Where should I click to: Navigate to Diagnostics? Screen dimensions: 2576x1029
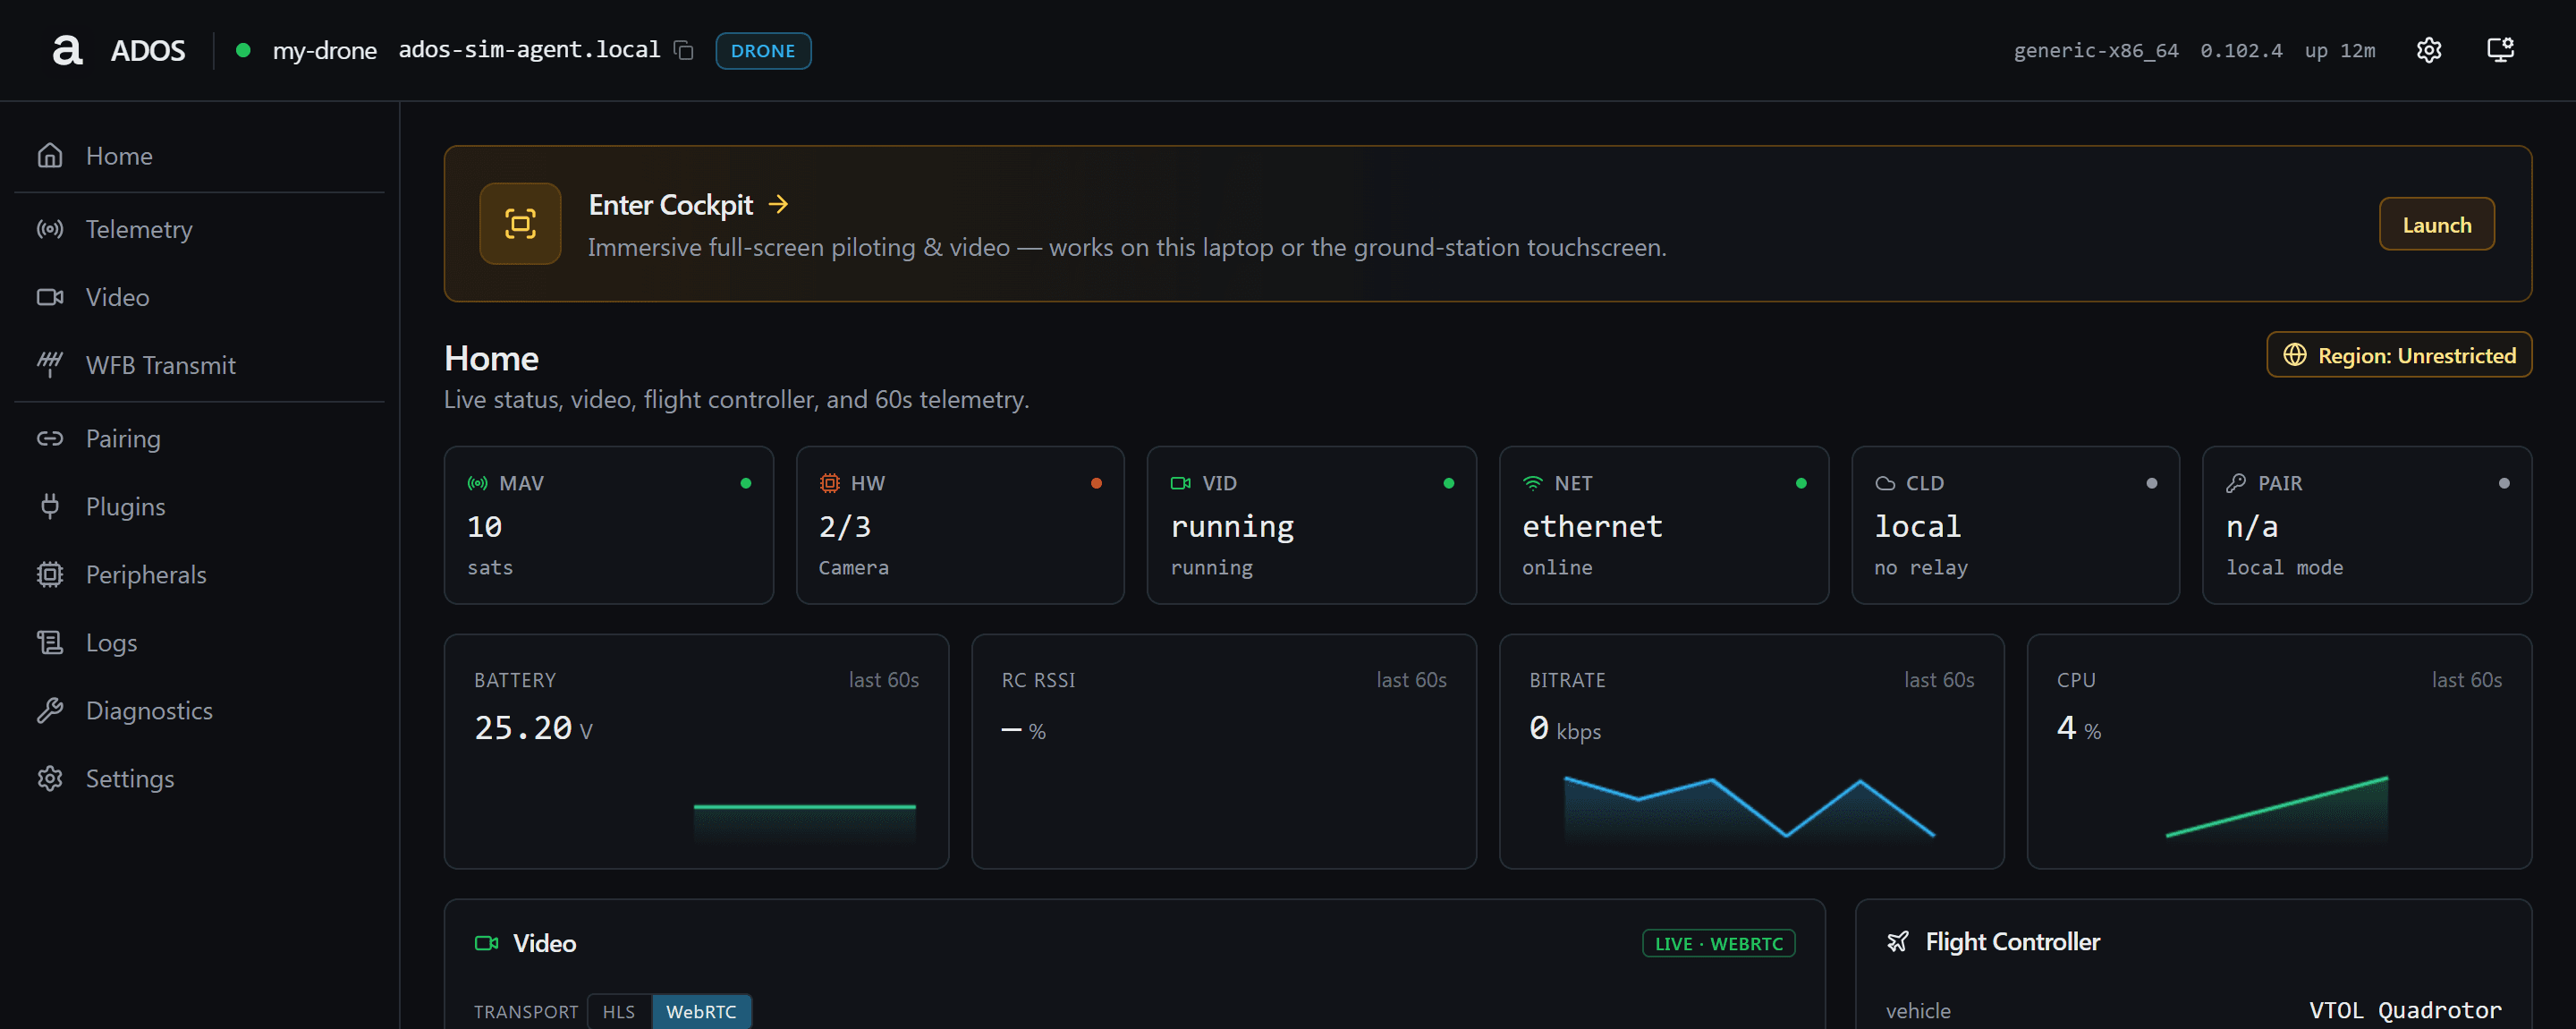199,711
